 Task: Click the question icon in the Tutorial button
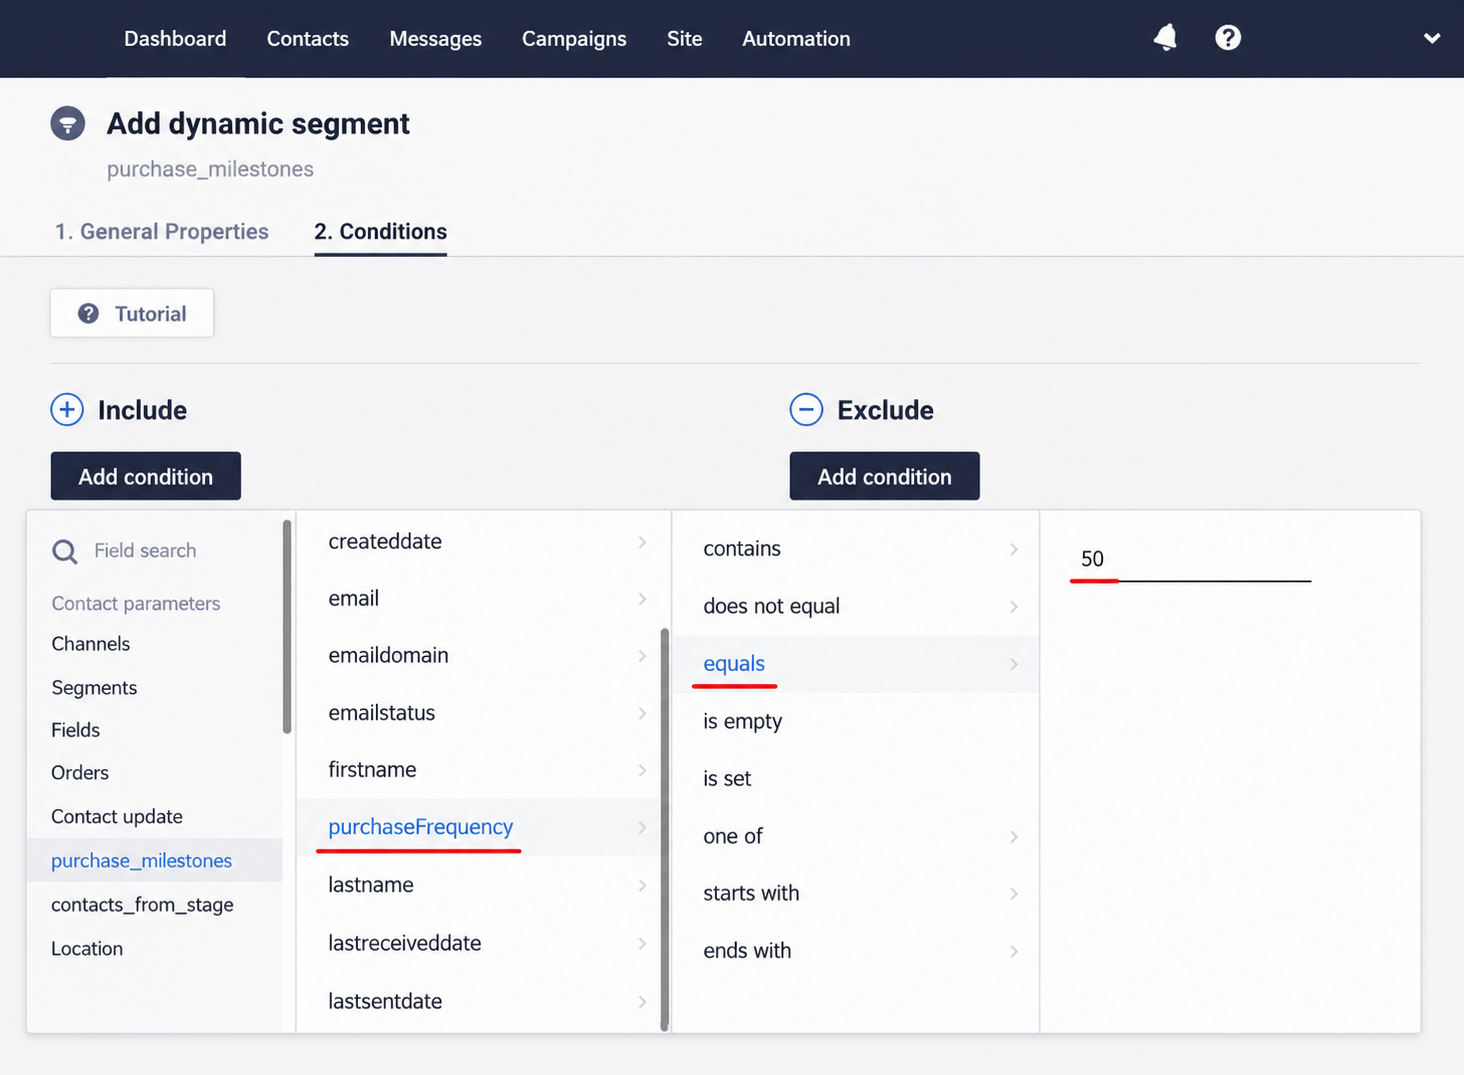pyautogui.click(x=88, y=314)
